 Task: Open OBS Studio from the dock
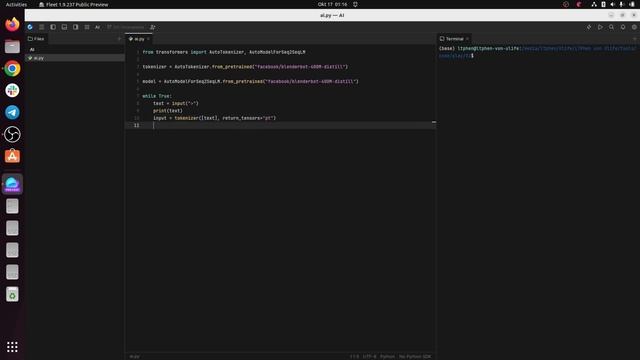tap(12, 134)
